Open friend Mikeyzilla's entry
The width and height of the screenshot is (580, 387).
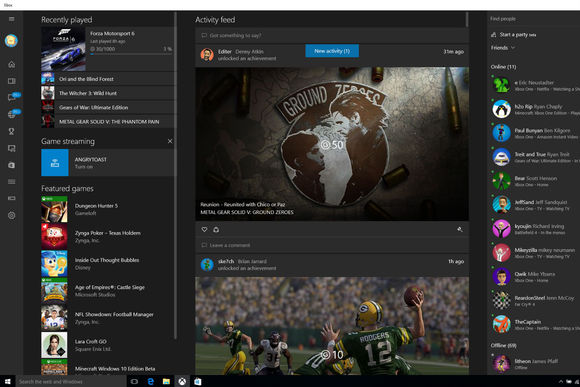coord(535,253)
